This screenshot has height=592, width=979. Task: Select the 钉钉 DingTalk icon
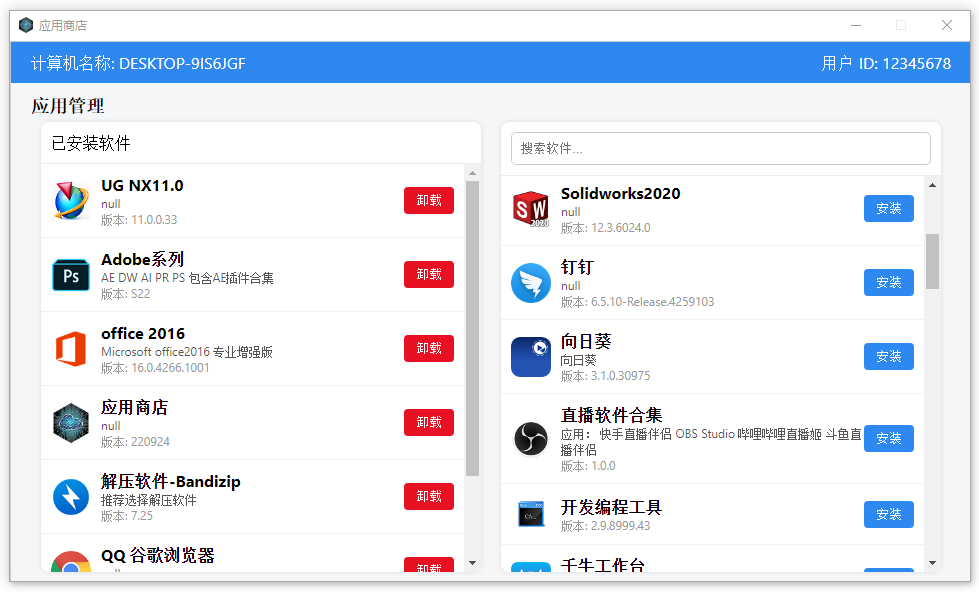click(x=531, y=283)
